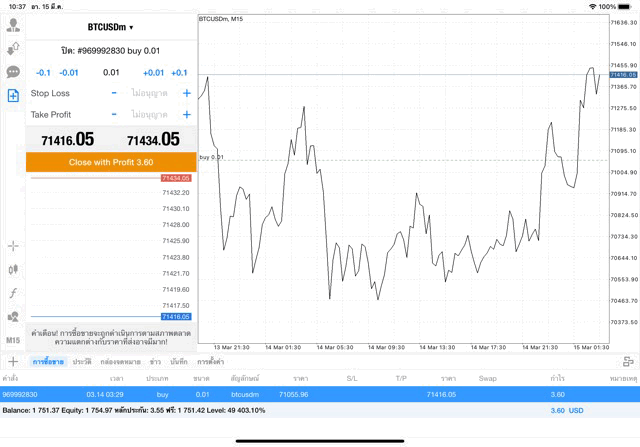
Task: Activate the crosshair cursor tool
Action: 13,246
